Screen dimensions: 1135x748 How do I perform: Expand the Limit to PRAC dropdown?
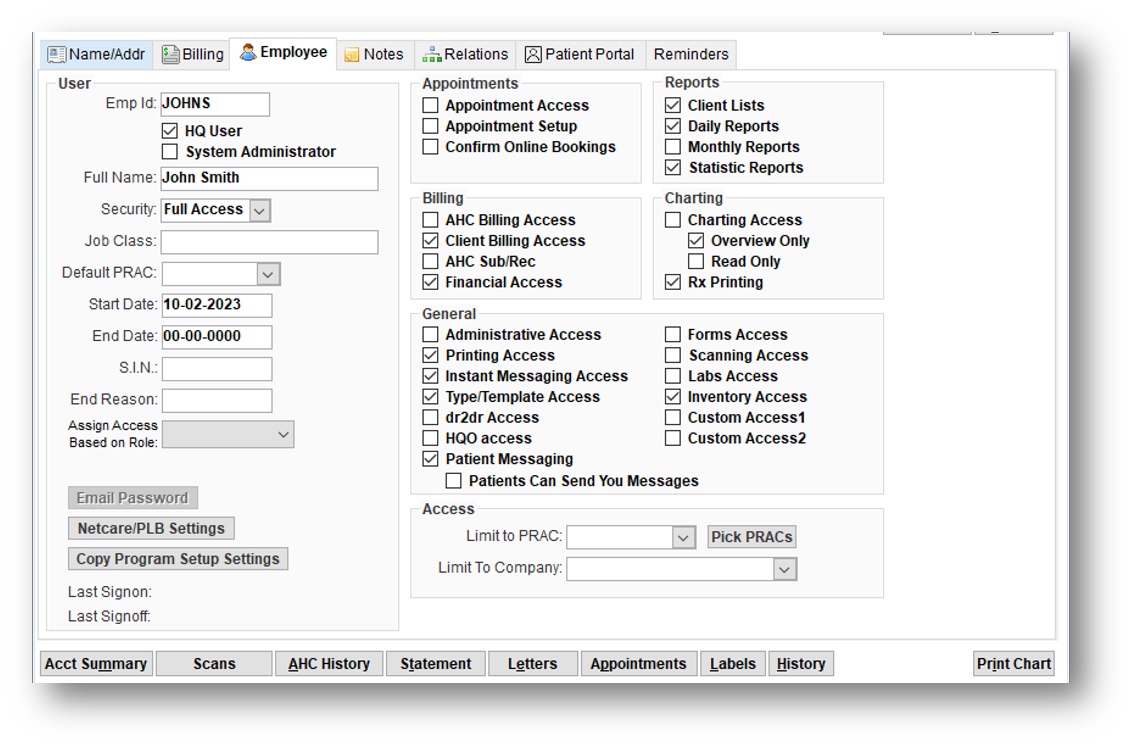683,537
